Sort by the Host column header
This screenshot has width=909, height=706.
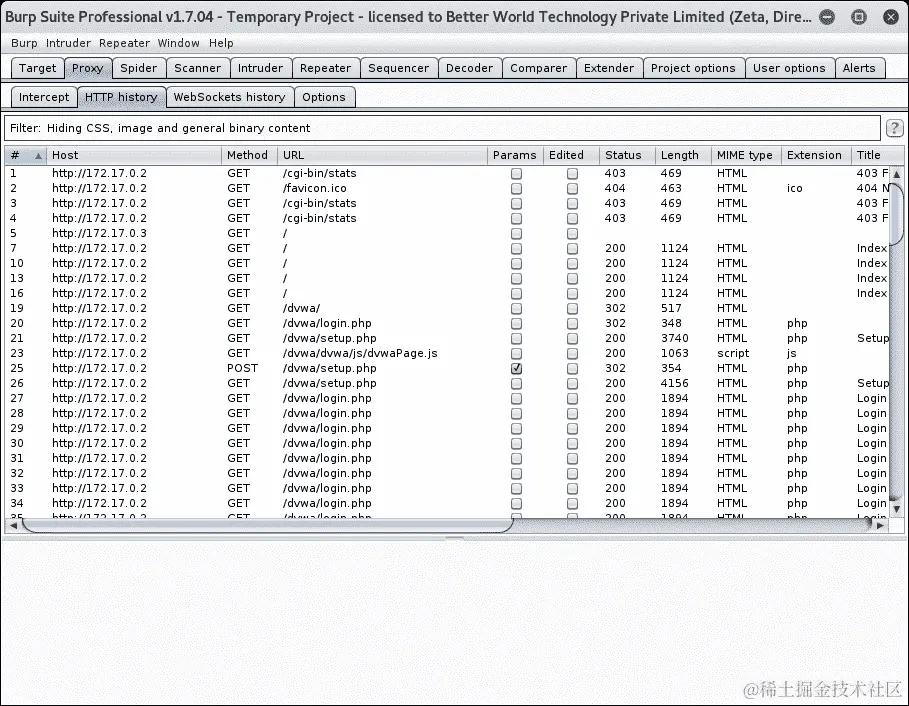(134, 155)
